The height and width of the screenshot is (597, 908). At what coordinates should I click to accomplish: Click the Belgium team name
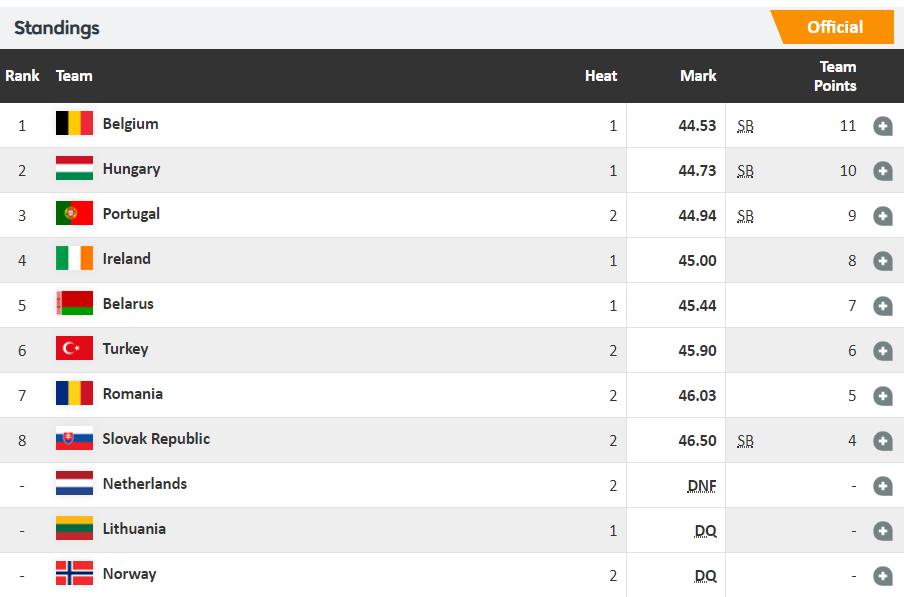130,124
